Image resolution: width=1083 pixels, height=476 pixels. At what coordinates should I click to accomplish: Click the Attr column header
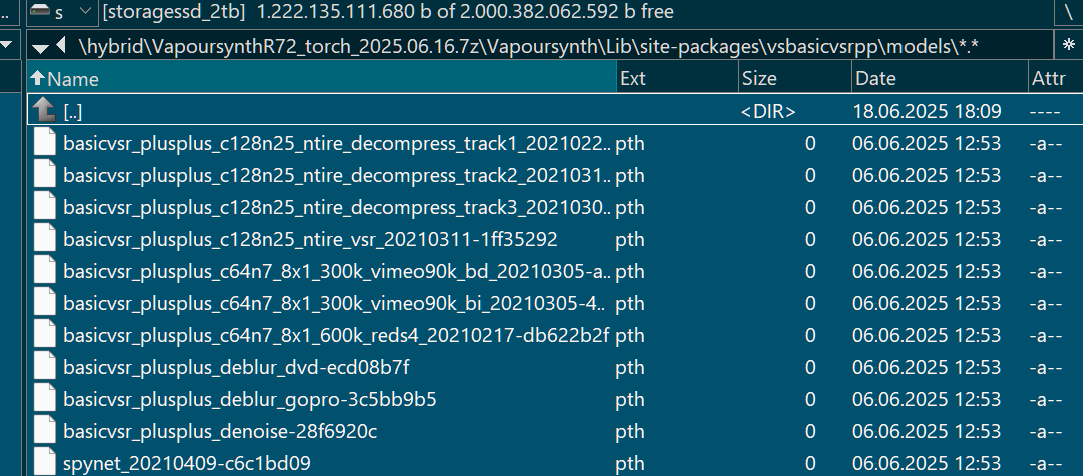click(x=1056, y=79)
